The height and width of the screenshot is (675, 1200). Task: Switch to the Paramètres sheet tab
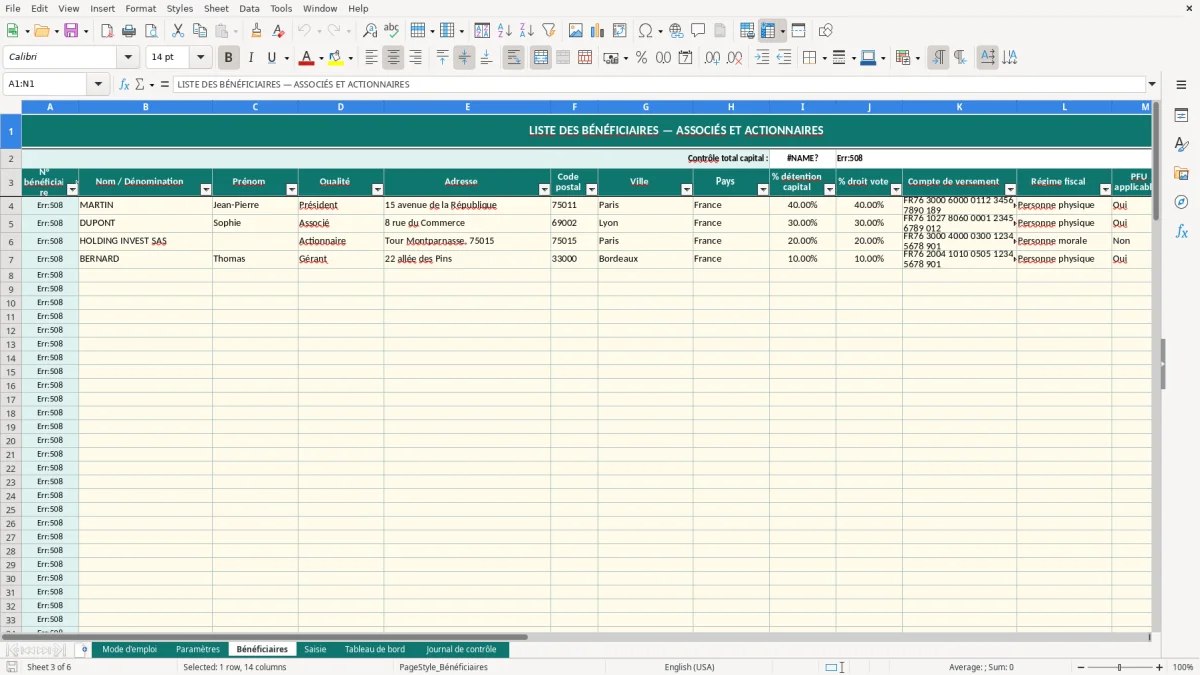pos(198,649)
